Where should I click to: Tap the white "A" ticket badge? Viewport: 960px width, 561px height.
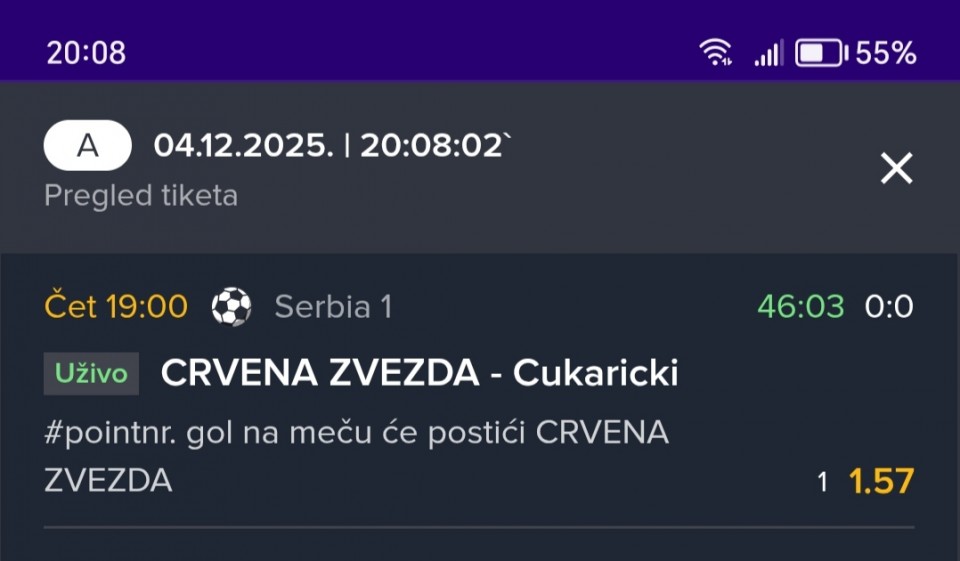(88, 146)
